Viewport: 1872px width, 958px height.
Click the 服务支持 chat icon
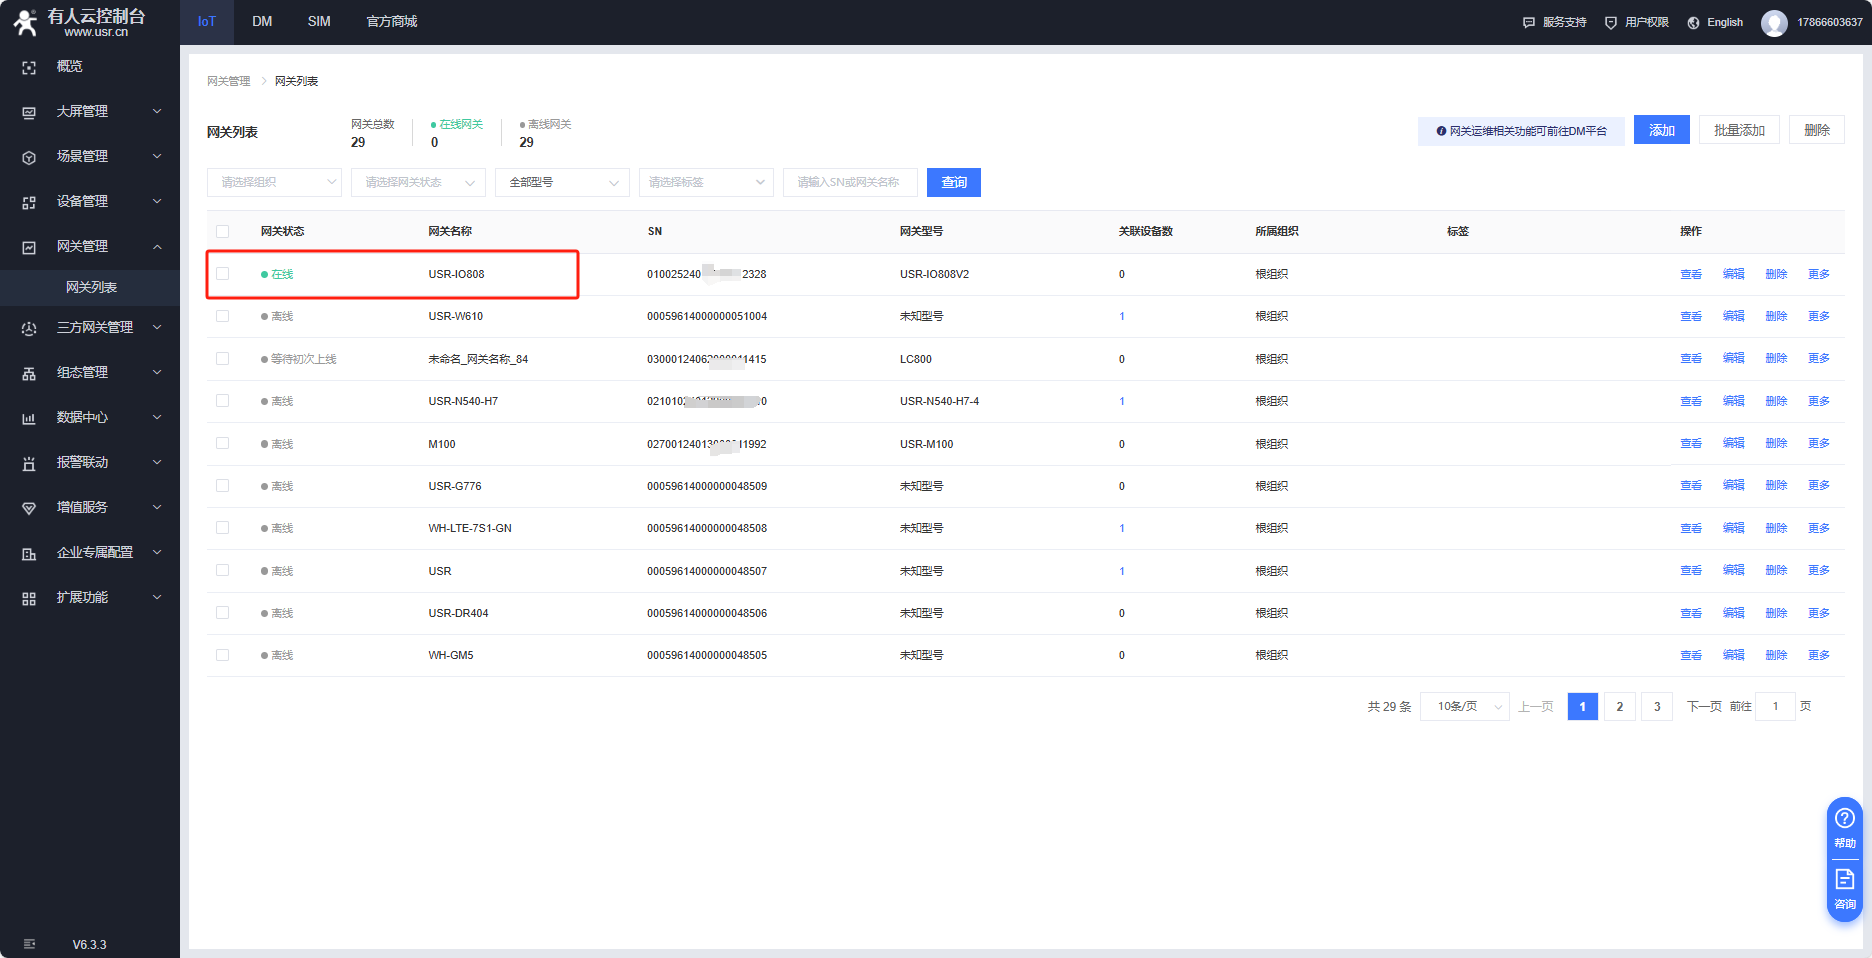(1528, 22)
